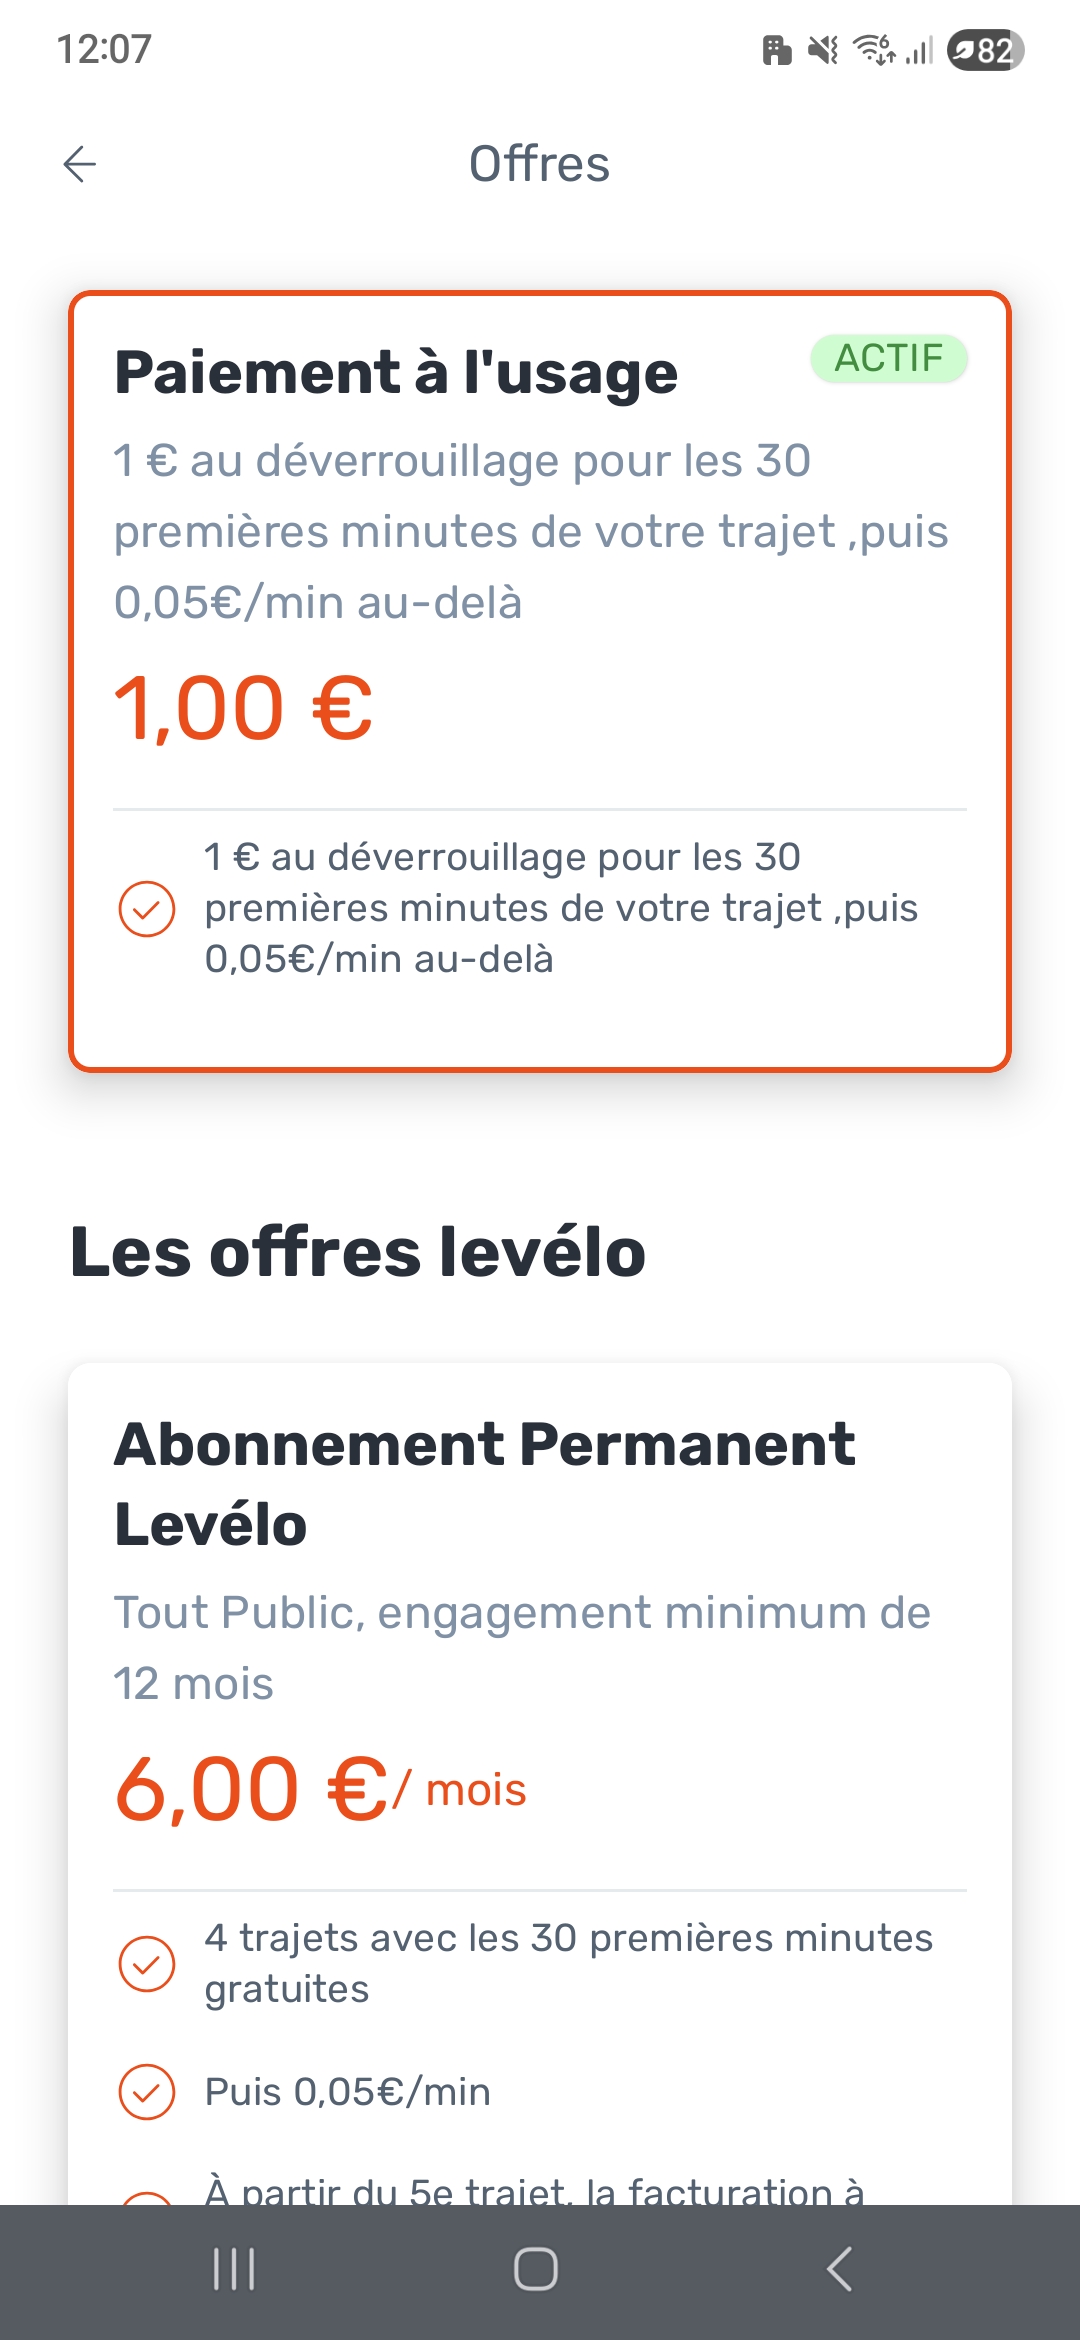Tap the 4 trajets gratuites feature text
Image resolution: width=1080 pixels, height=2340 pixels.
pyautogui.click(x=568, y=1963)
